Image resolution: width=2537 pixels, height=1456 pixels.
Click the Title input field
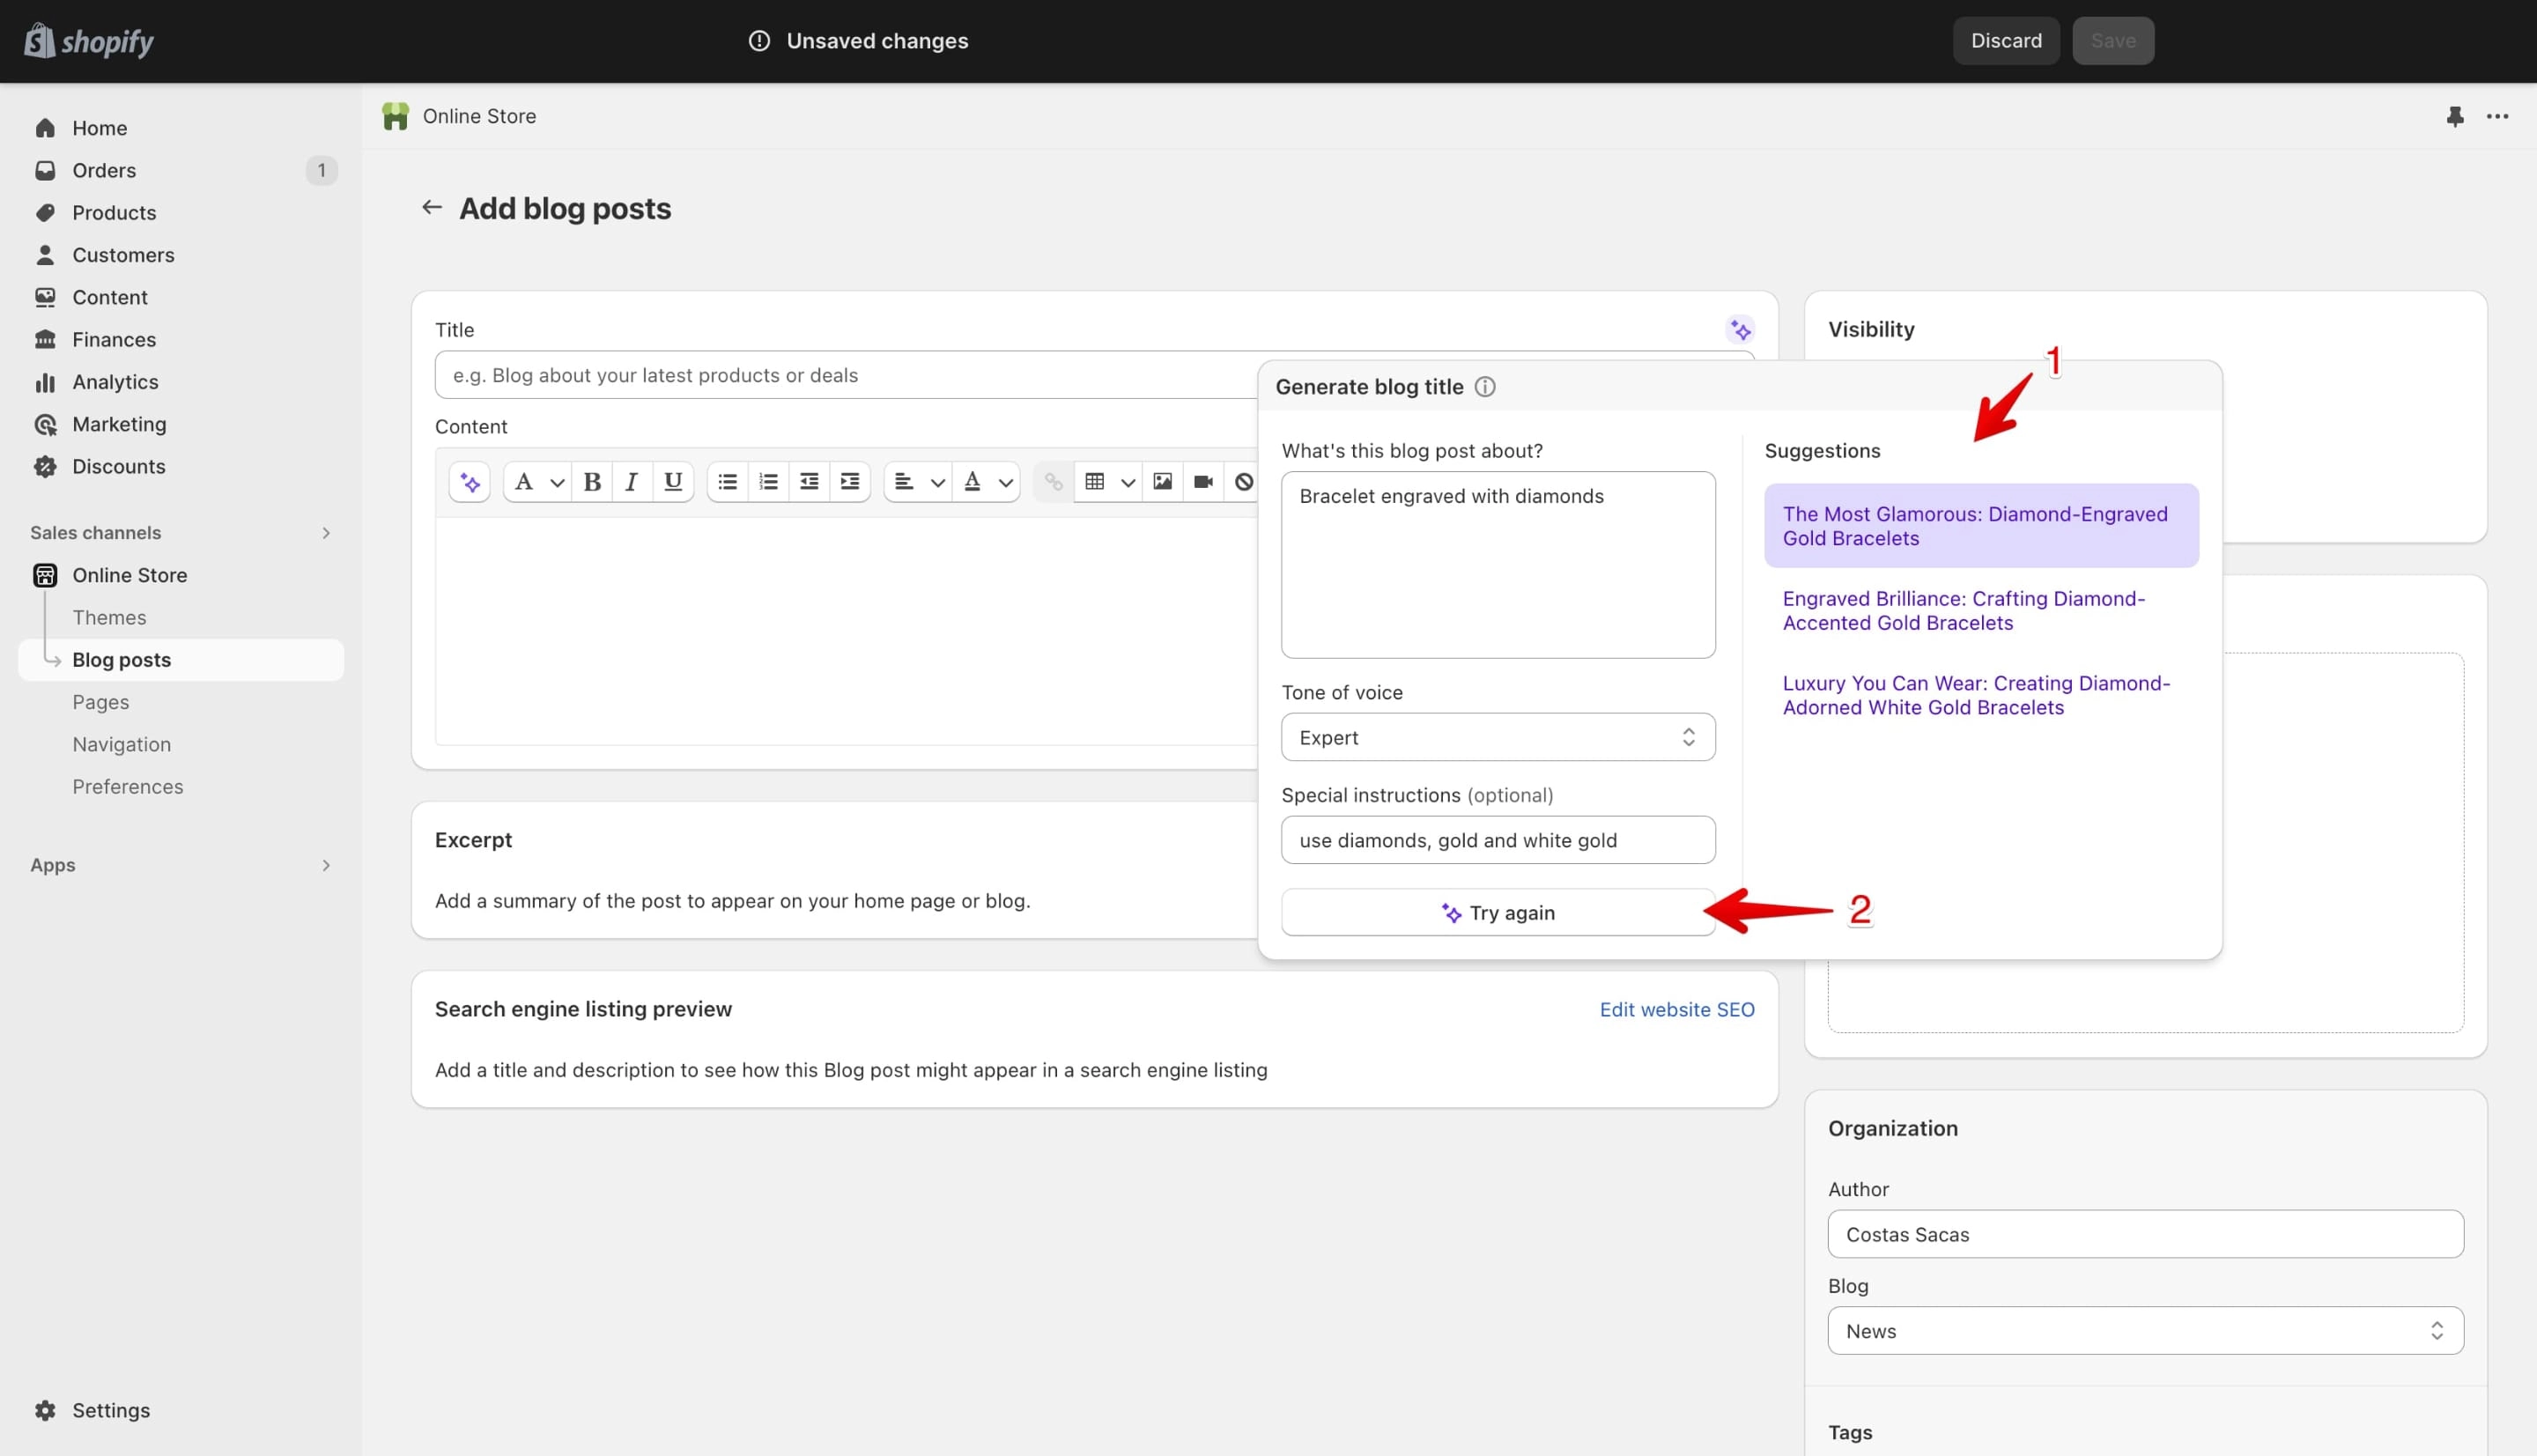(845, 375)
